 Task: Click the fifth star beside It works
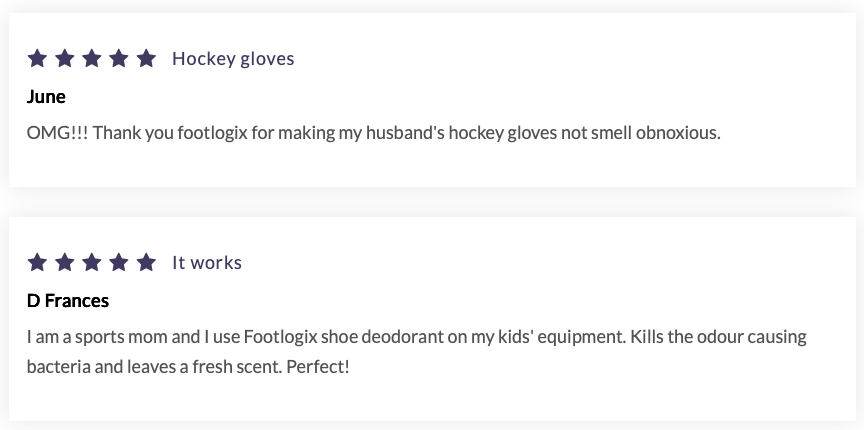[x=146, y=262]
